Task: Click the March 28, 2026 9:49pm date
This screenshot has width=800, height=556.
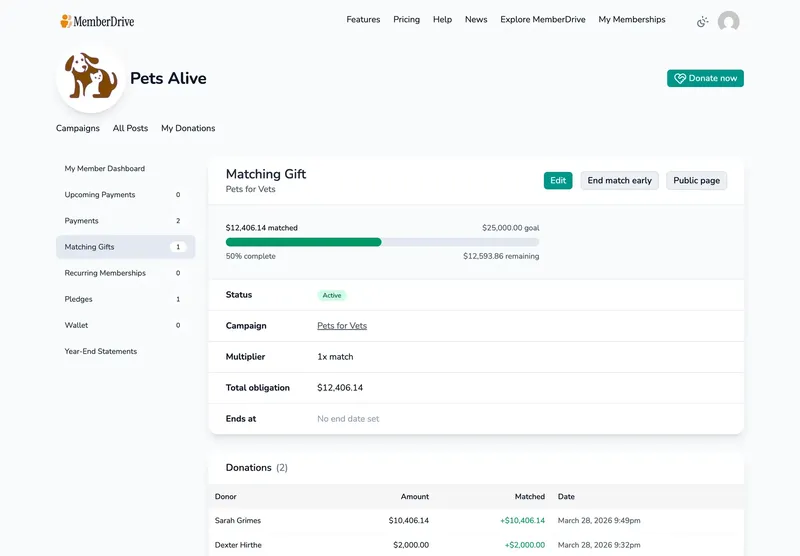Action: (599, 520)
